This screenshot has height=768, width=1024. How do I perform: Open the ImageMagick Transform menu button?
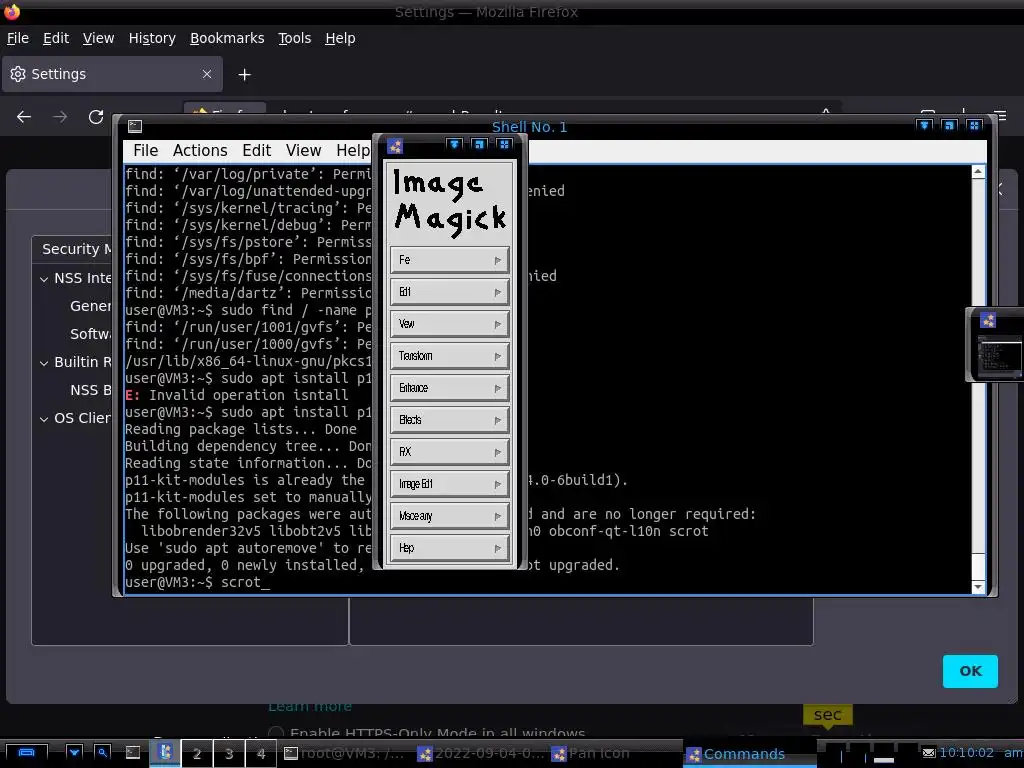tap(449, 356)
